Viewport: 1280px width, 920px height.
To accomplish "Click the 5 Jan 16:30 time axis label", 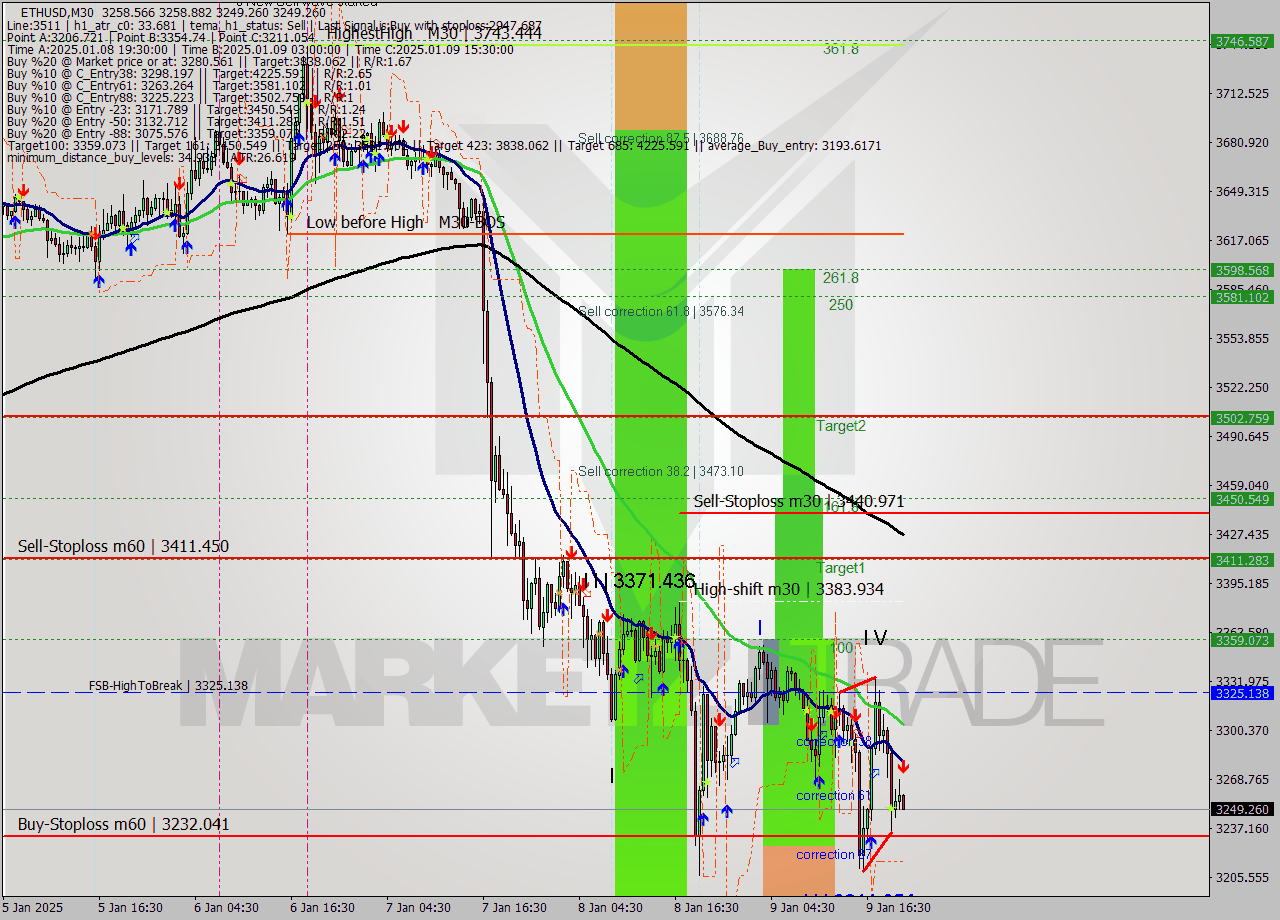I will 130,908.
